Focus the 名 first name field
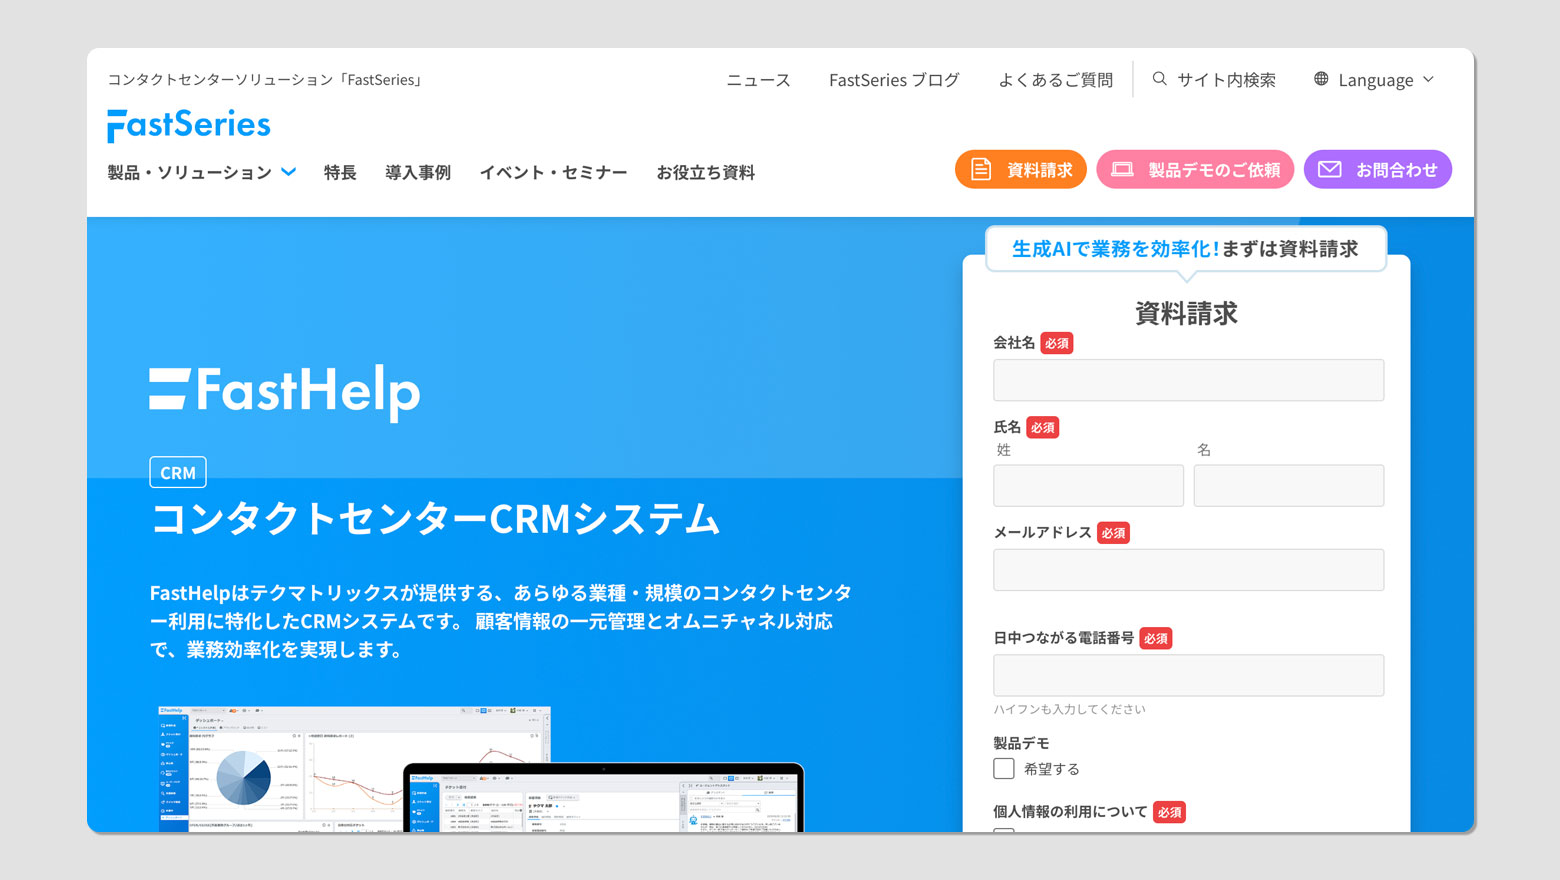 click(1289, 485)
